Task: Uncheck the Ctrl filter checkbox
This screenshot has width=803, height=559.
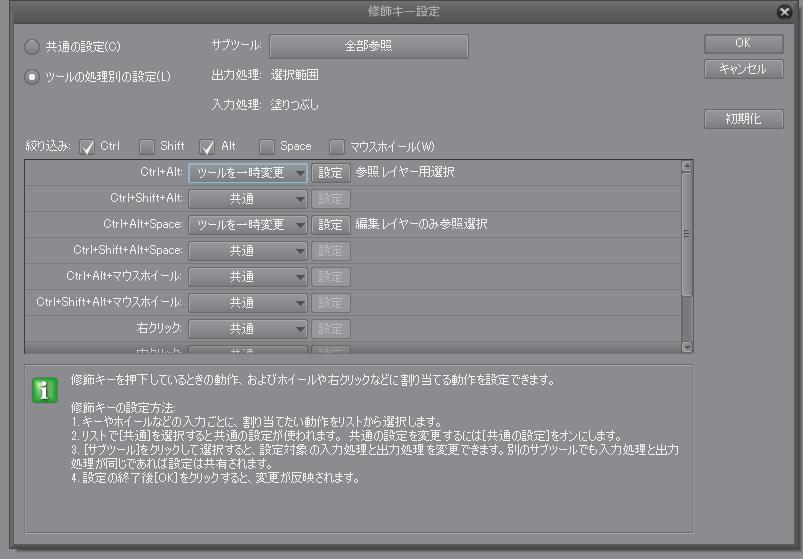Action: pos(87,146)
